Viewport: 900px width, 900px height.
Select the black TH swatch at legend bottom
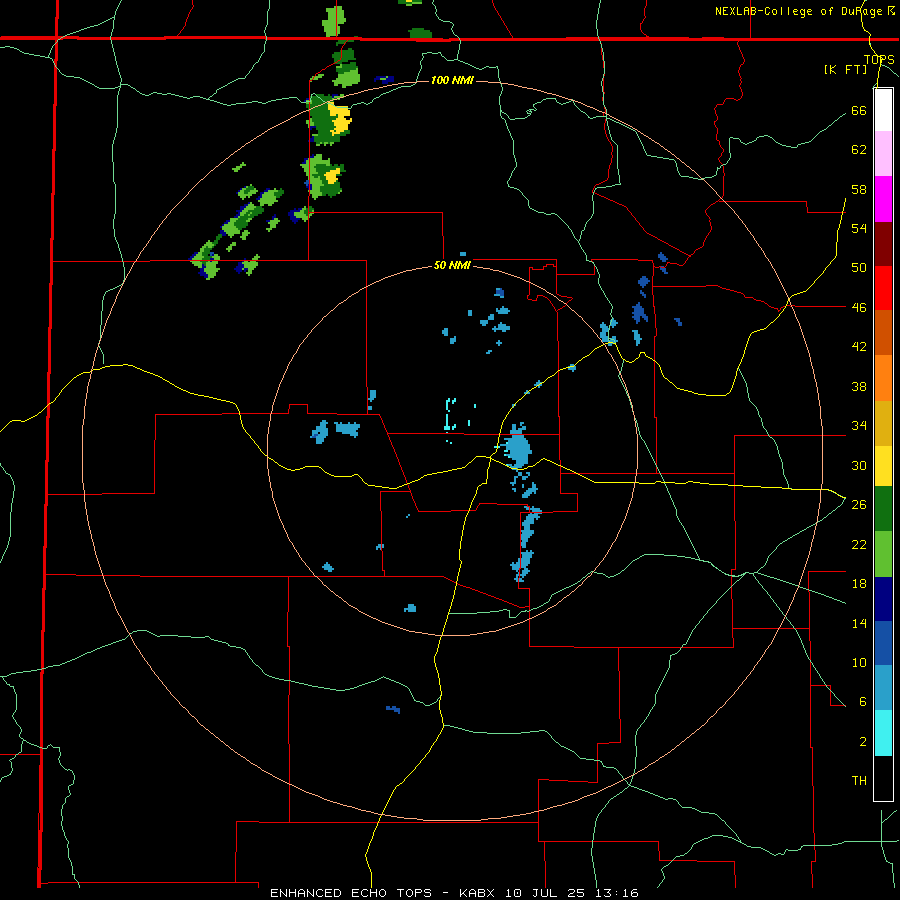(x=883, y=778)
